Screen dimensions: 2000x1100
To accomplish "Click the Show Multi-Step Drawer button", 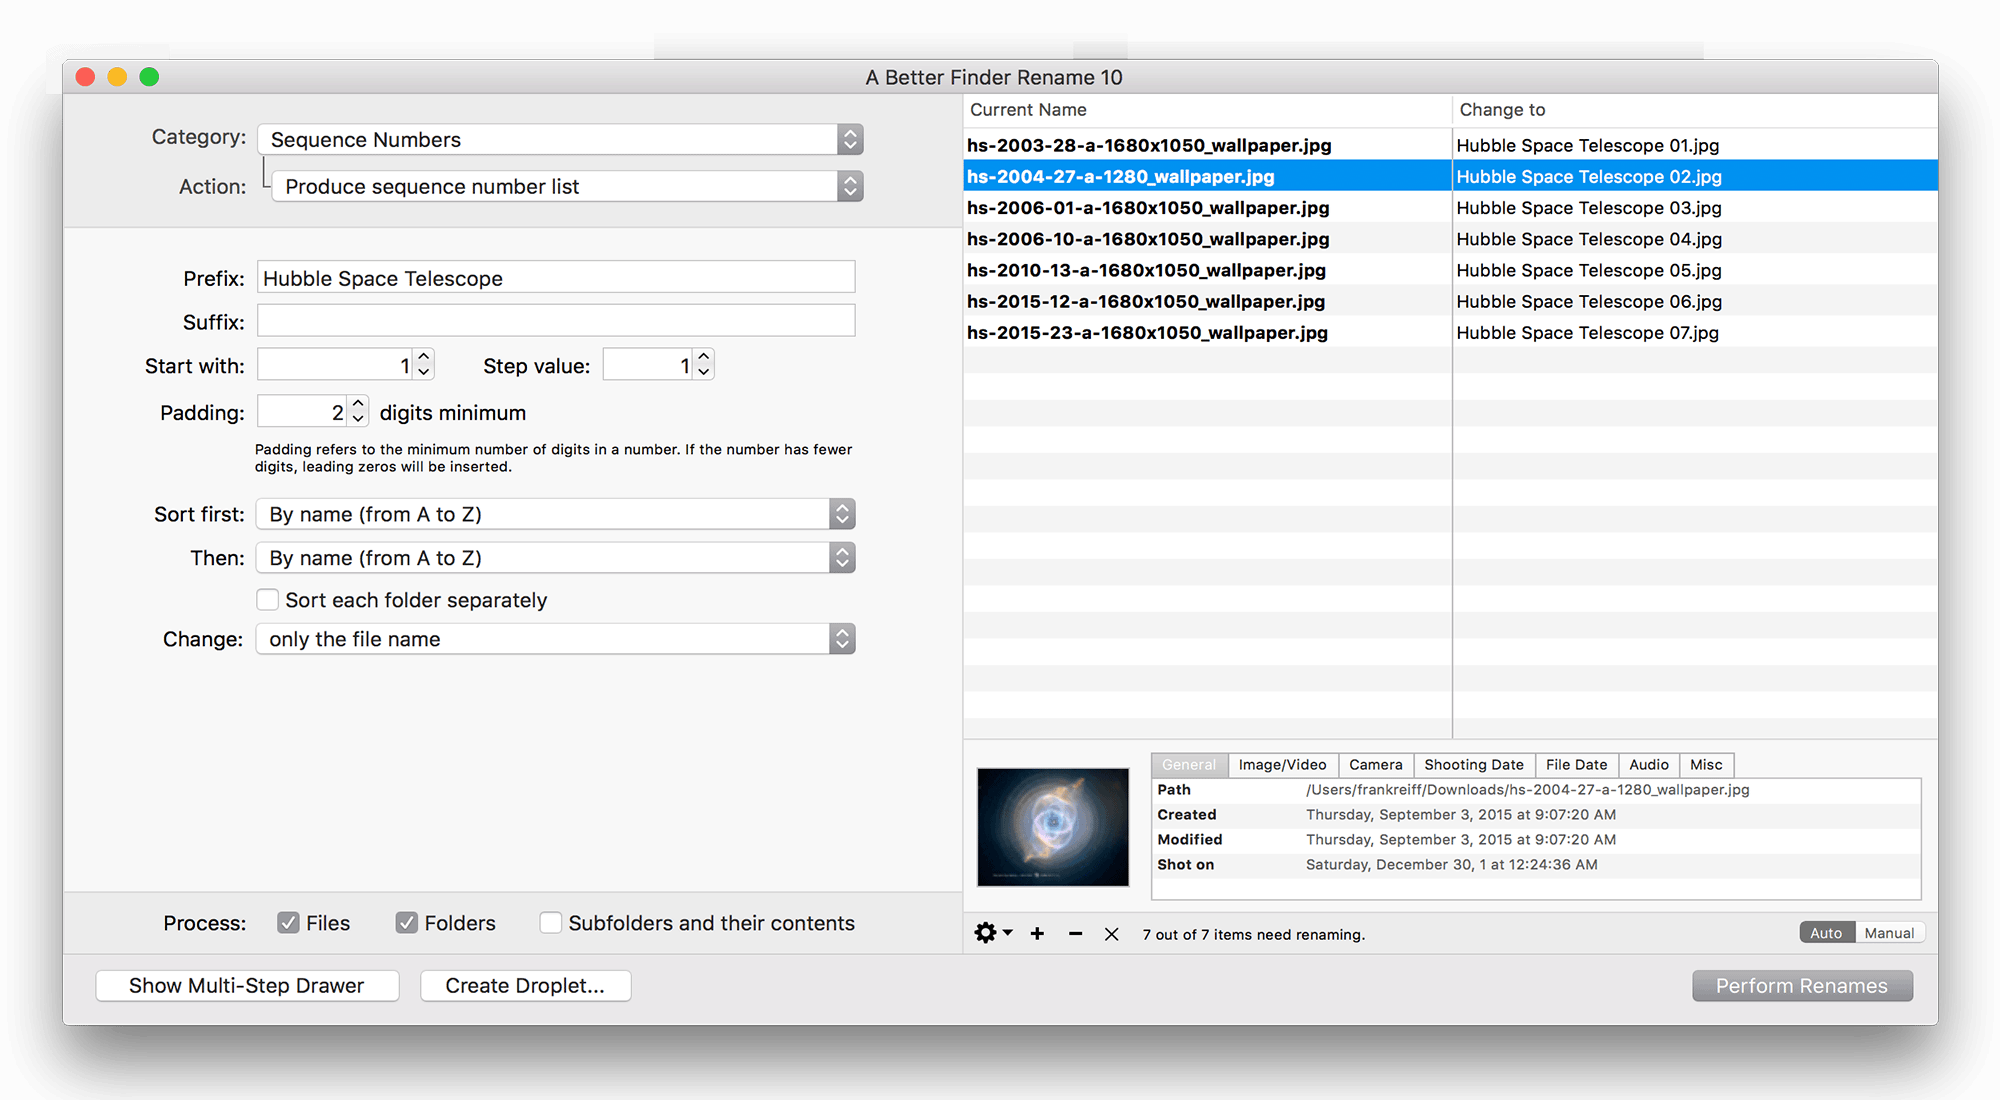I will [x=248, y=985].
